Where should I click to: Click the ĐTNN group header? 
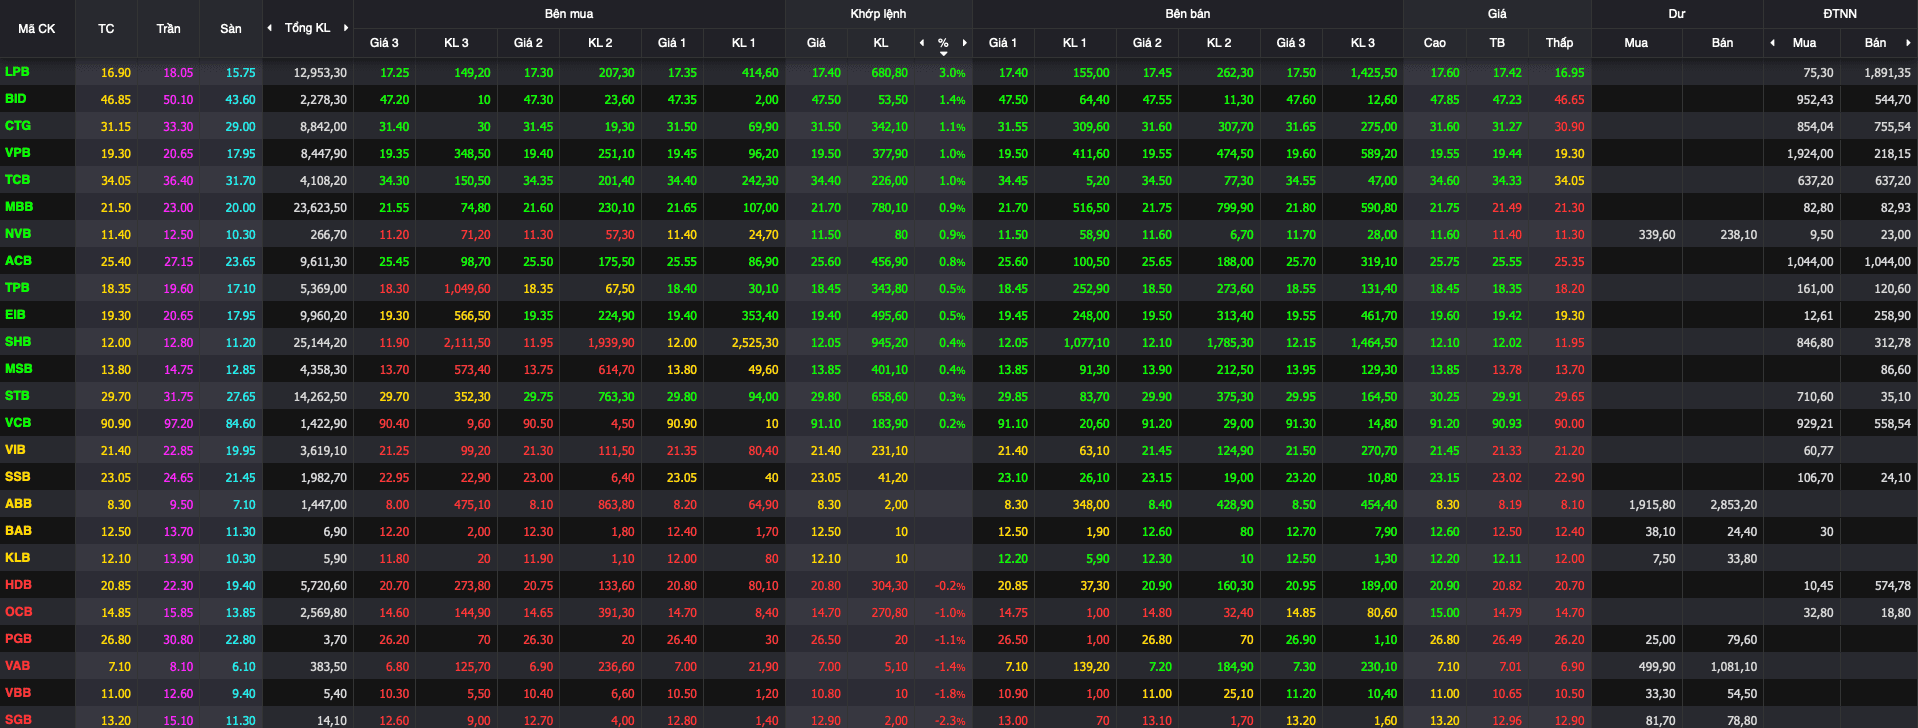coord(1840,14)
